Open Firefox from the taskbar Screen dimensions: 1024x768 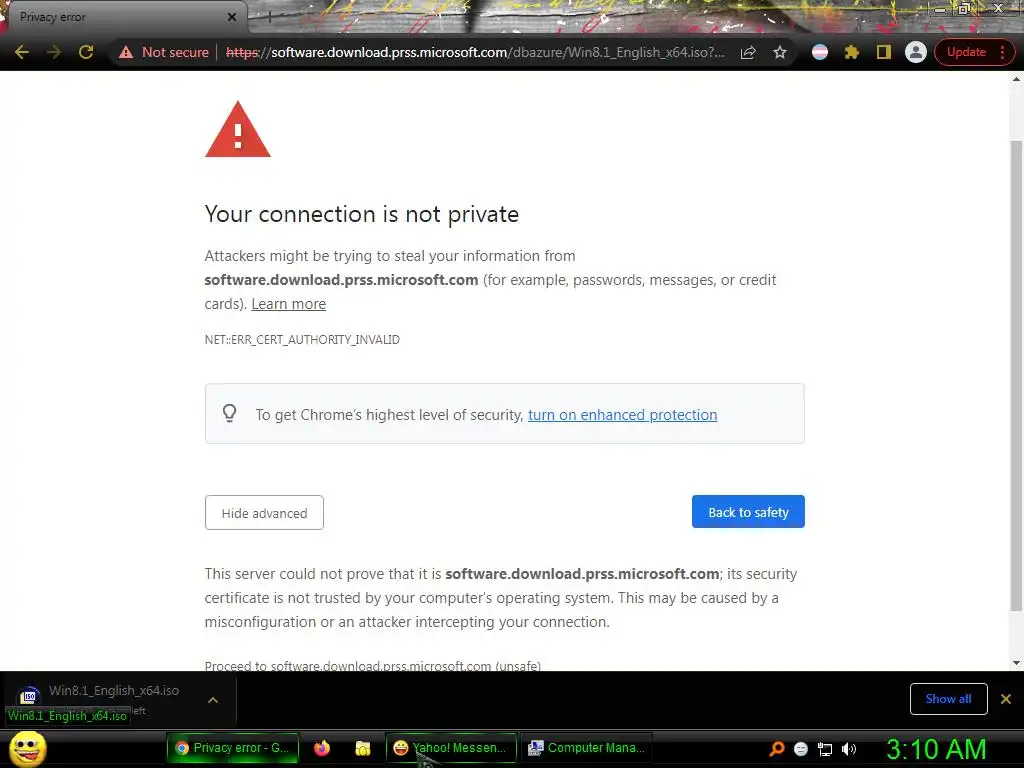[321, 748]
